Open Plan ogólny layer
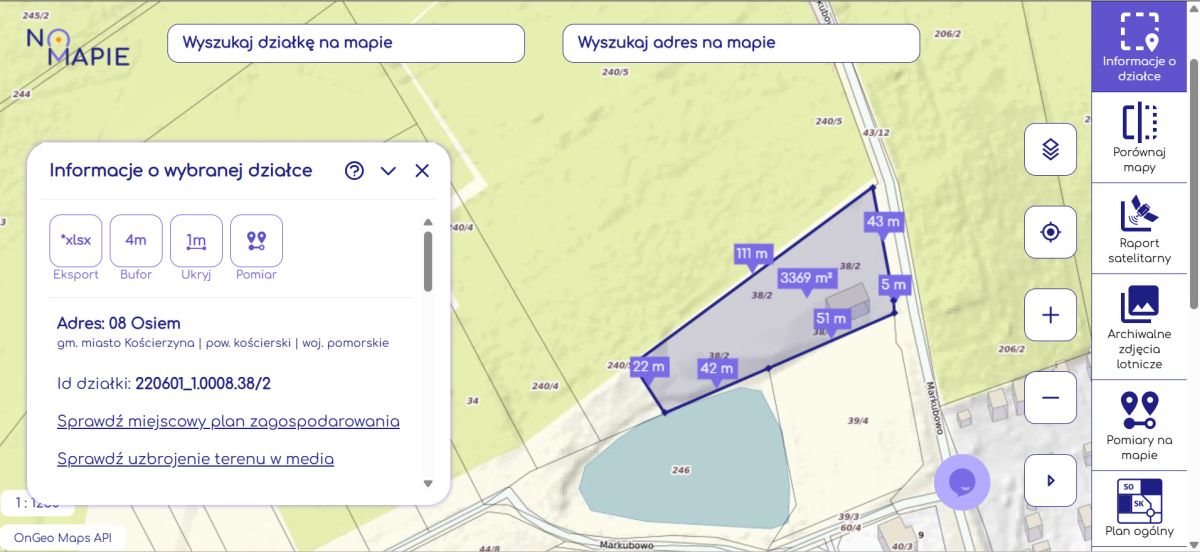Image resolution: width=1200 pixels, height=552 pixels. (x=1139, y=508)
